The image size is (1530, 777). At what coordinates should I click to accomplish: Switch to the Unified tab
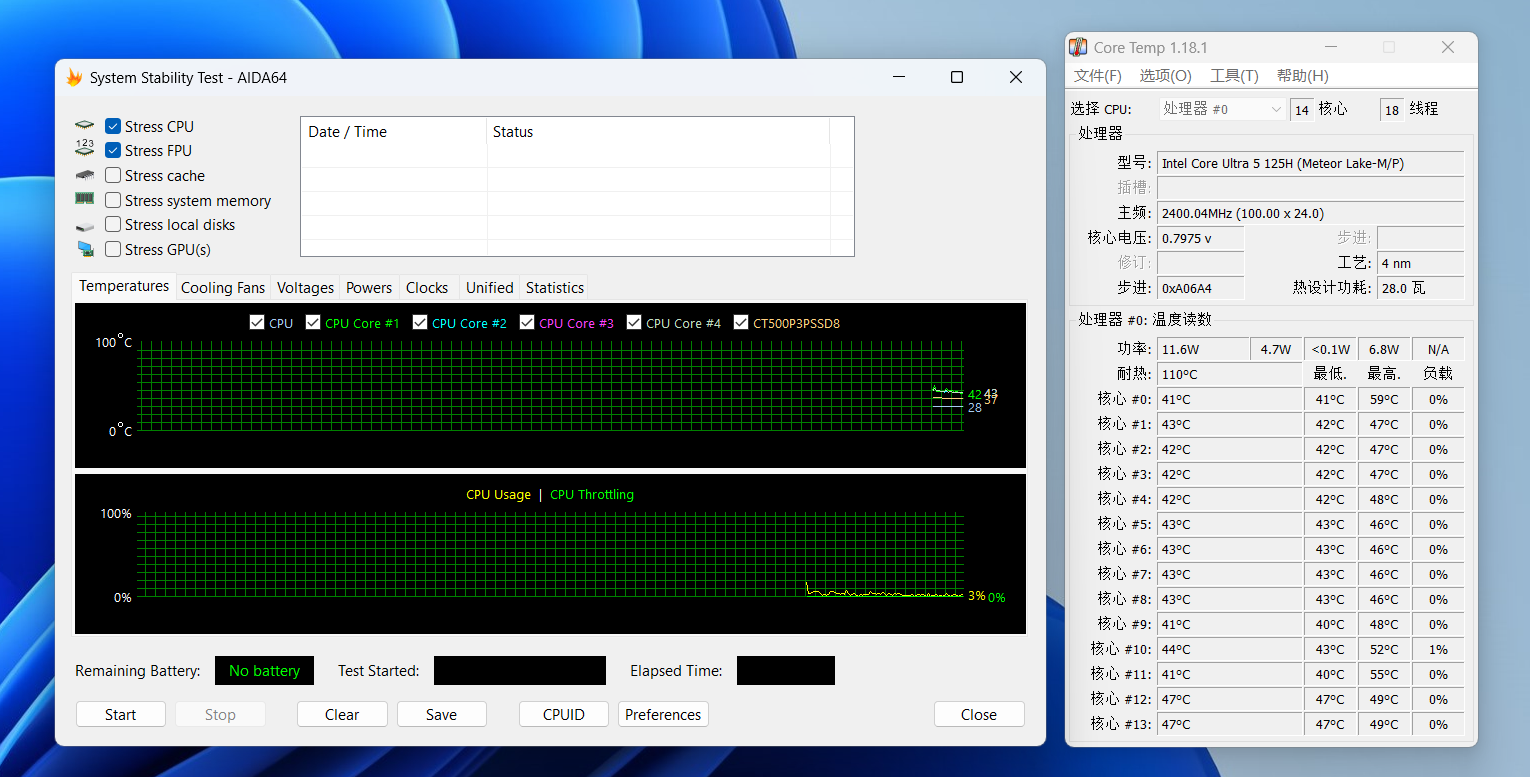click(x=490, y=287)
